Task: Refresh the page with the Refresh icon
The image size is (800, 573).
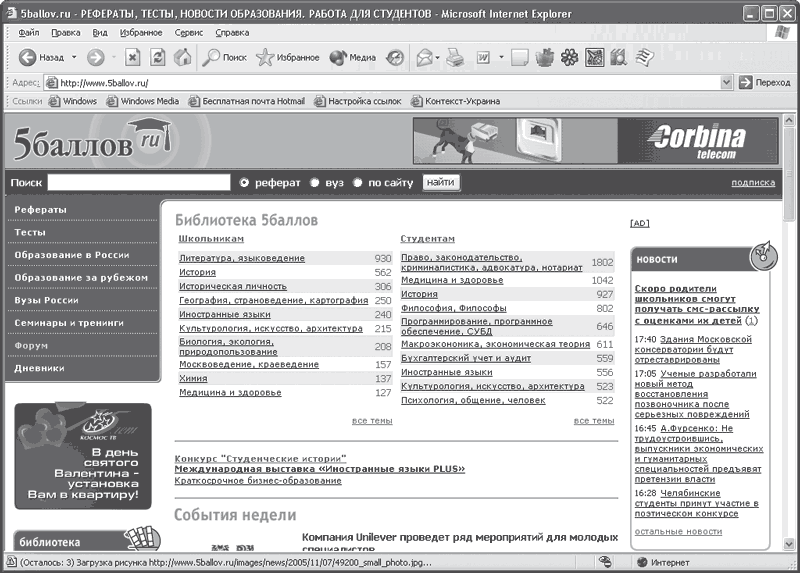Action: point(157,58)
